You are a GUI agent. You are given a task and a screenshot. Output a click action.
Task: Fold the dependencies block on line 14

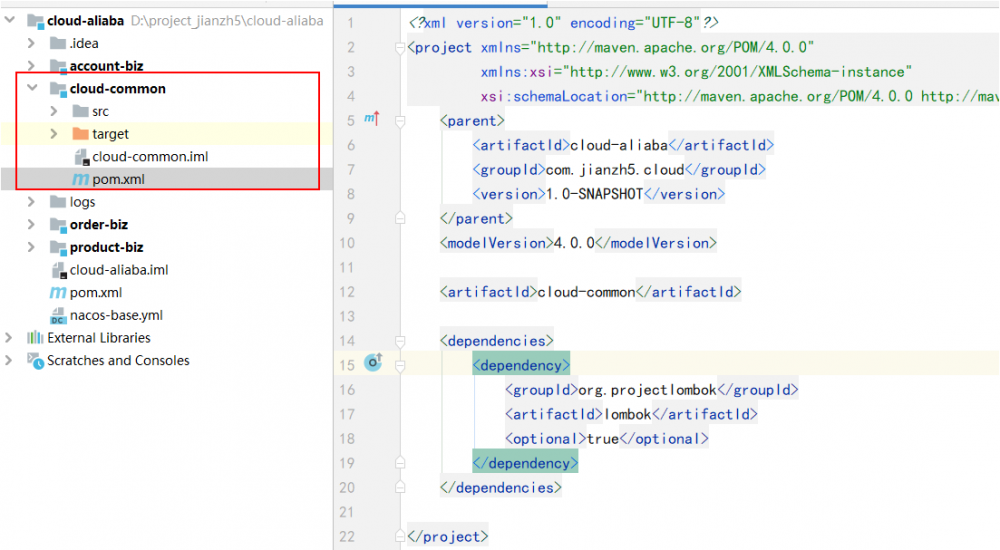point(399,341)
